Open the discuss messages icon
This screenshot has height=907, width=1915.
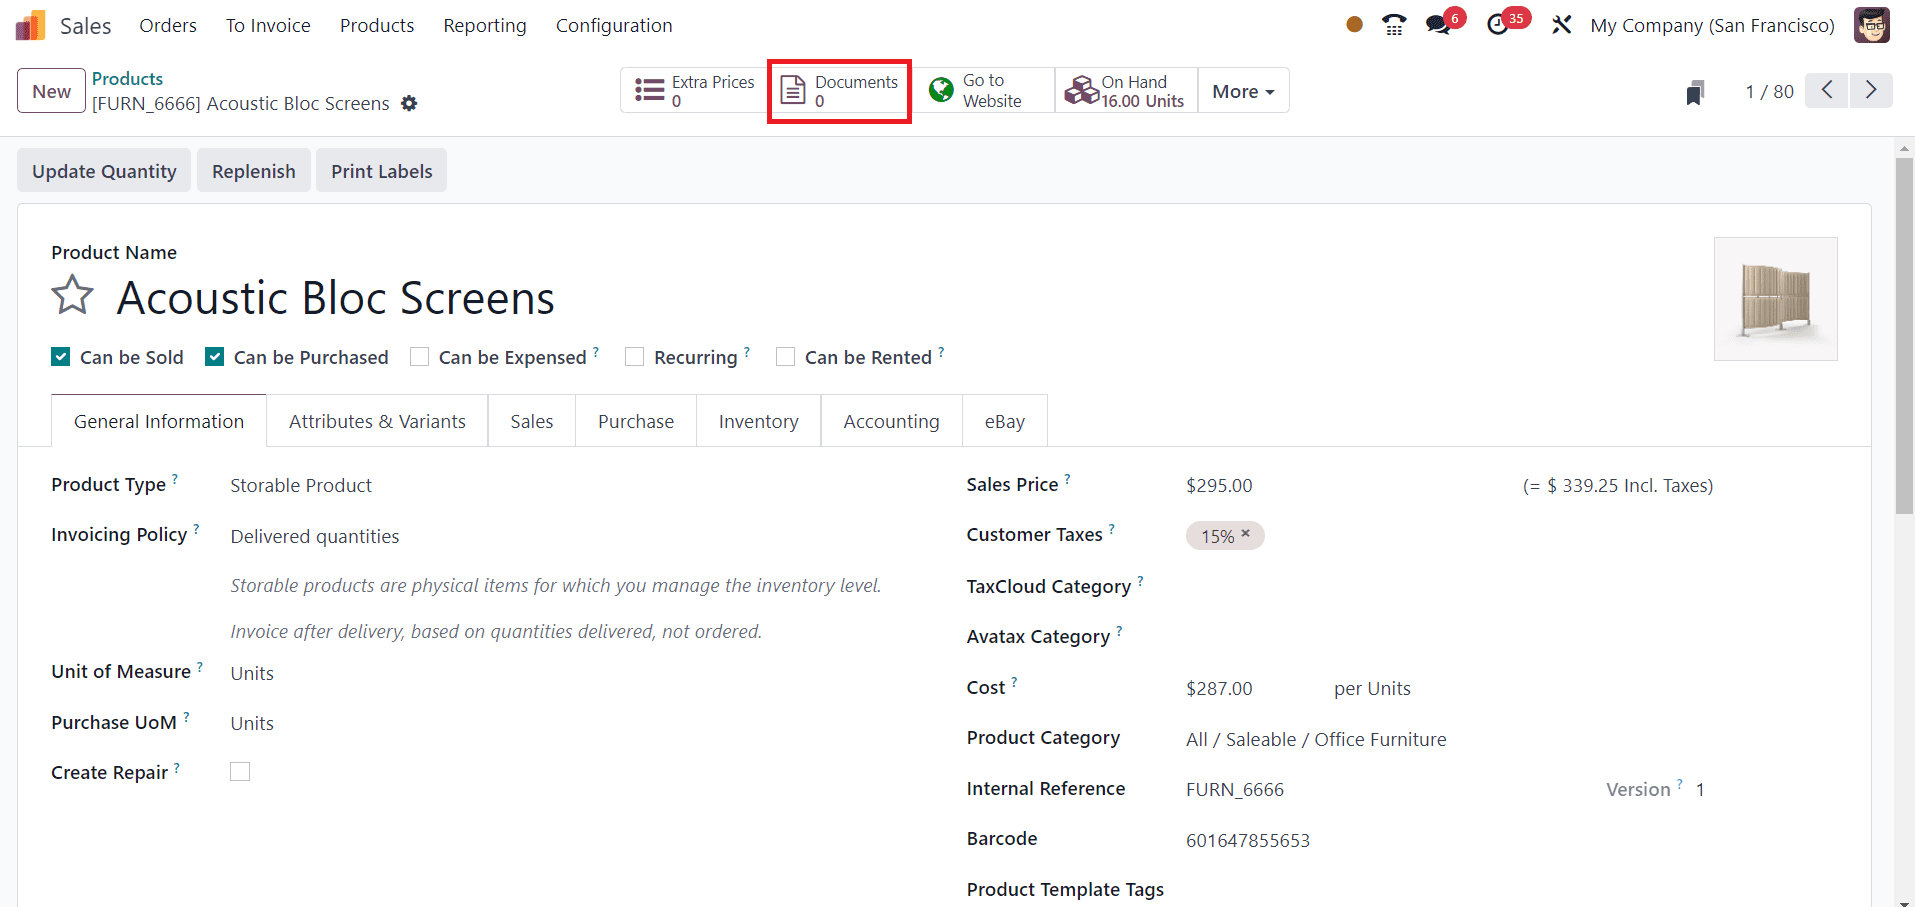tap(1439, 25)
